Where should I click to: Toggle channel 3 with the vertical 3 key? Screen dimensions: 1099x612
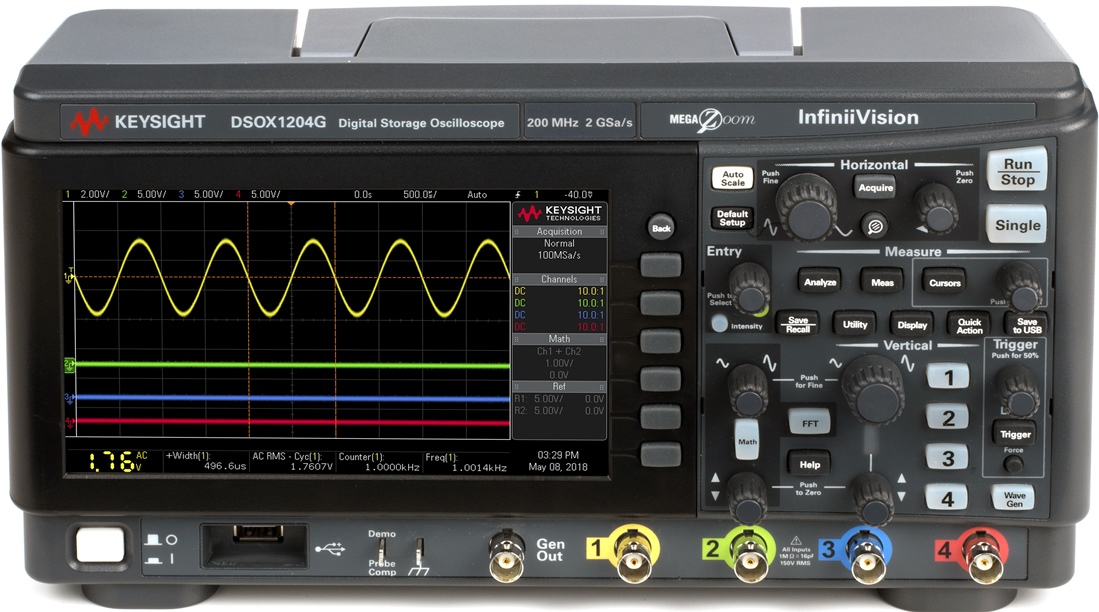click(947, 457)
